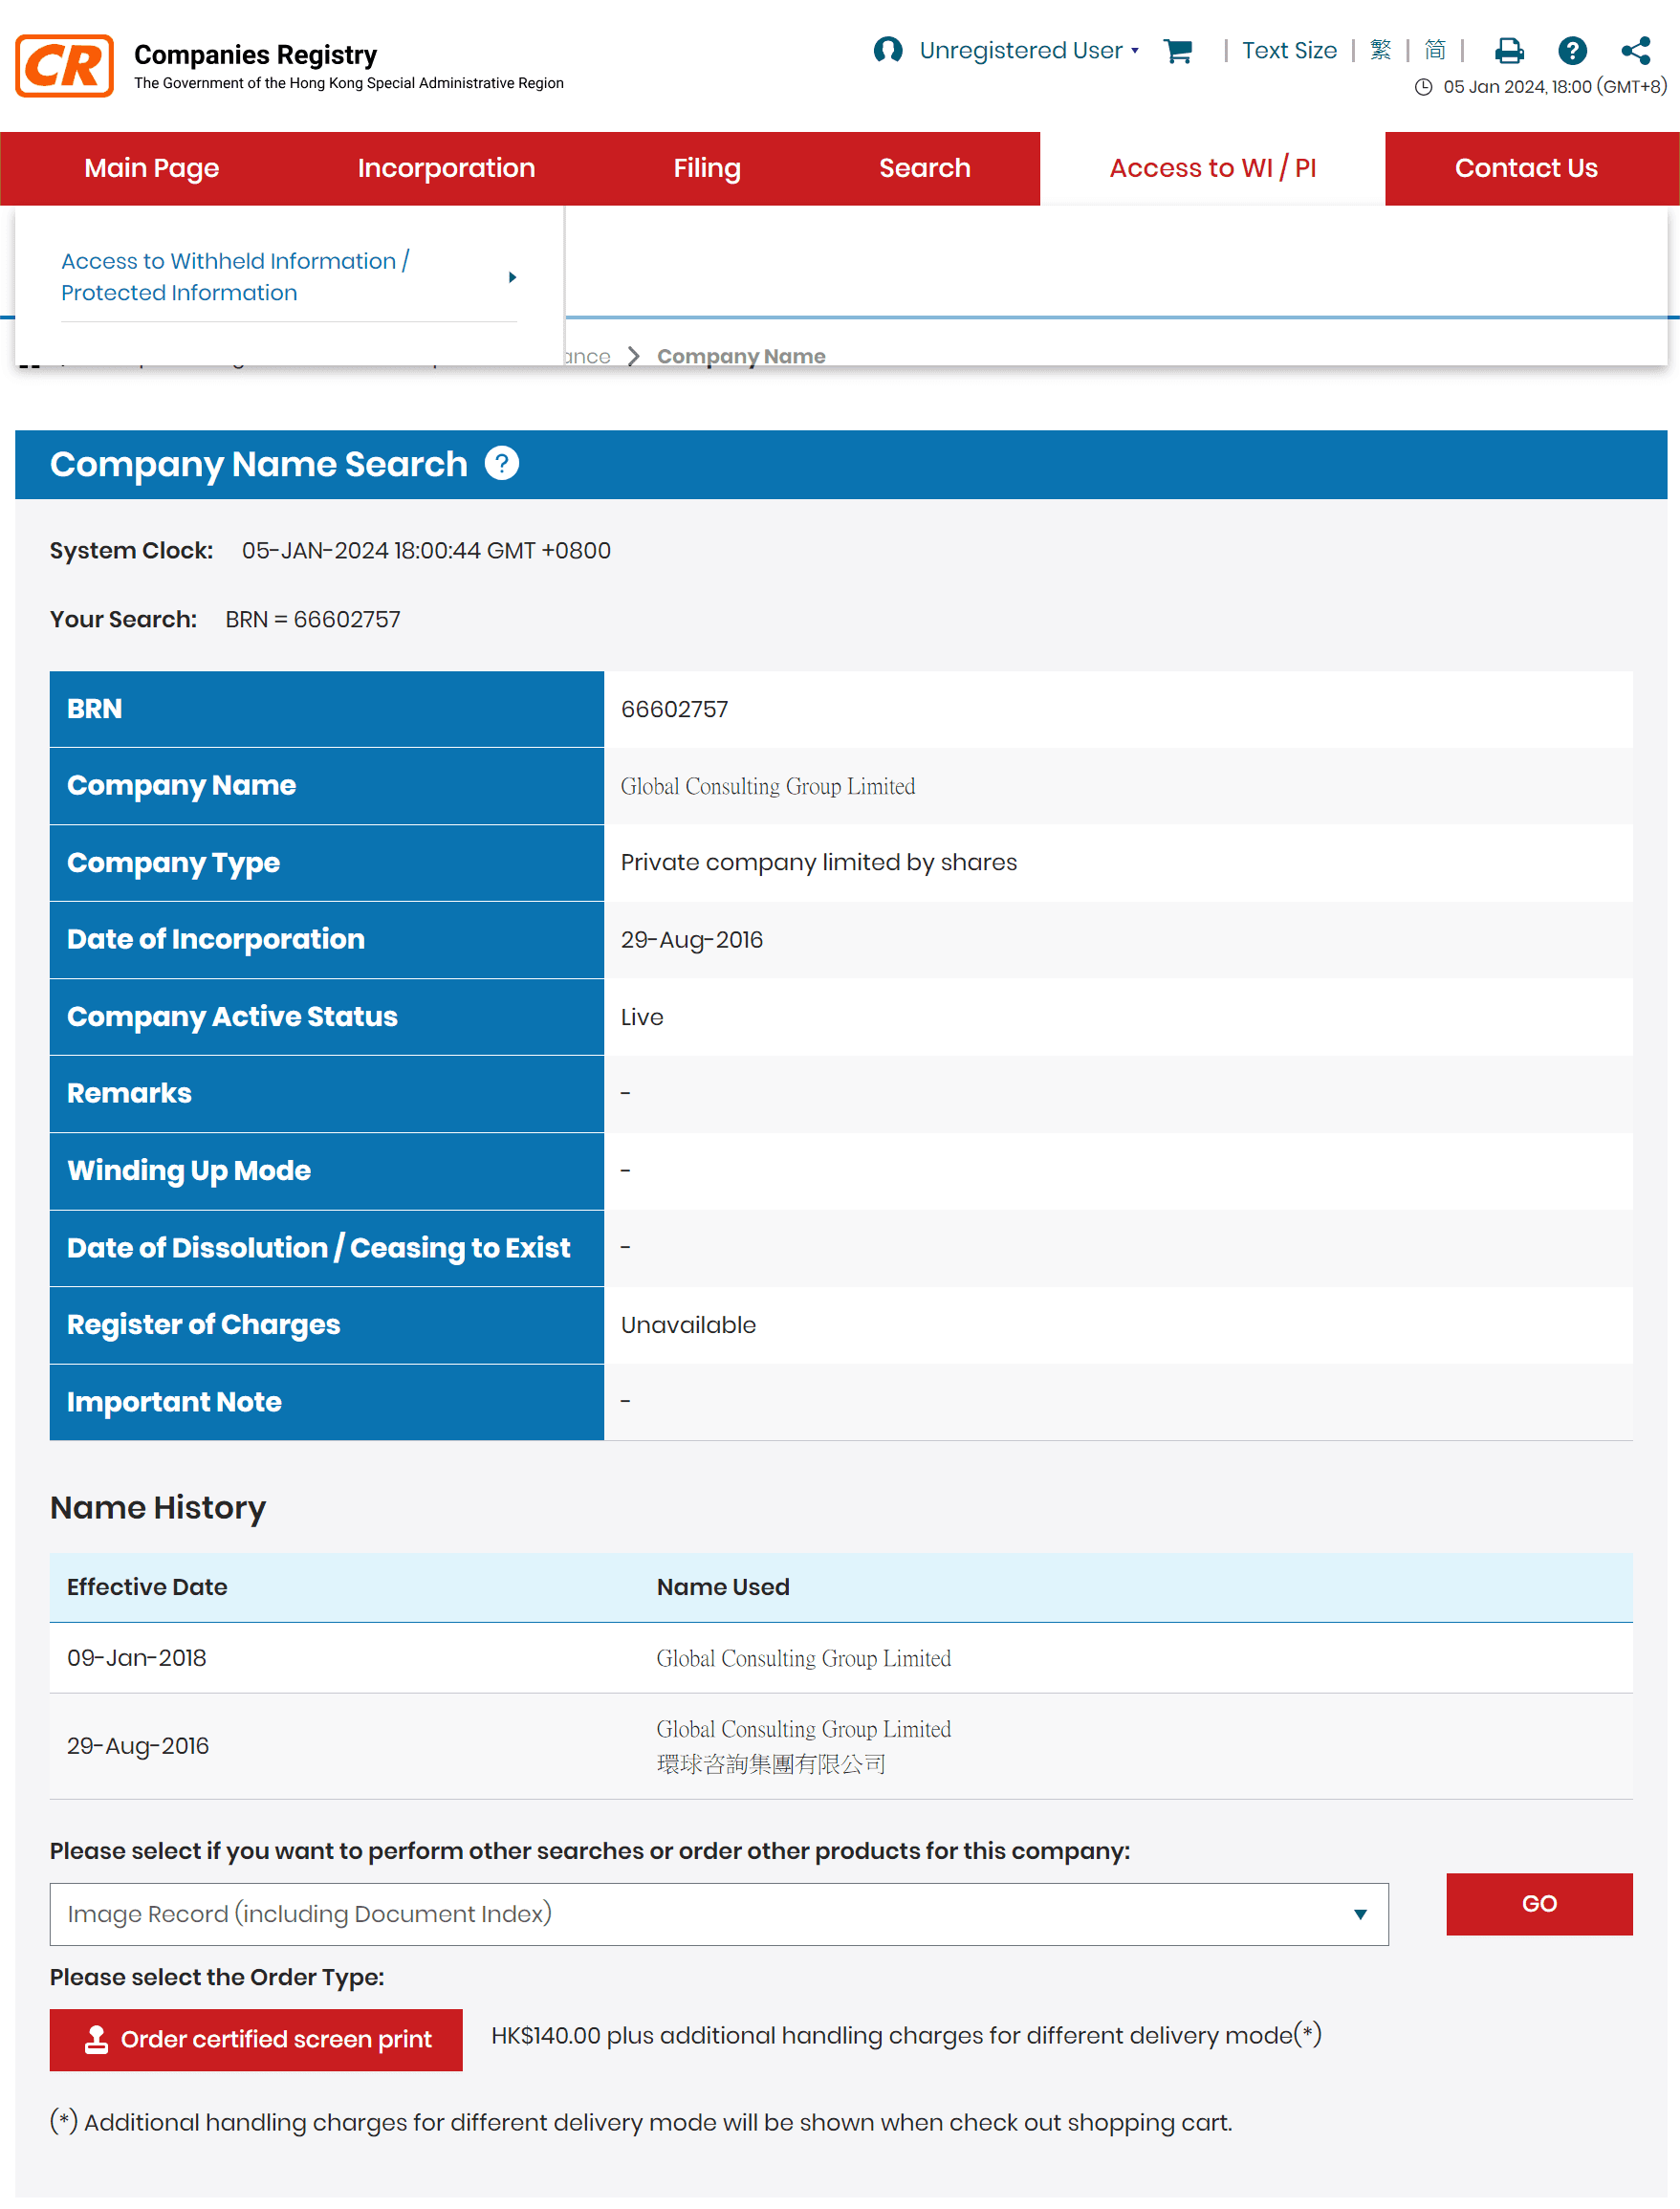Open the Contact Us menu
The width and height of the screenshot is (1680, 2209).
pos(1525,168)
